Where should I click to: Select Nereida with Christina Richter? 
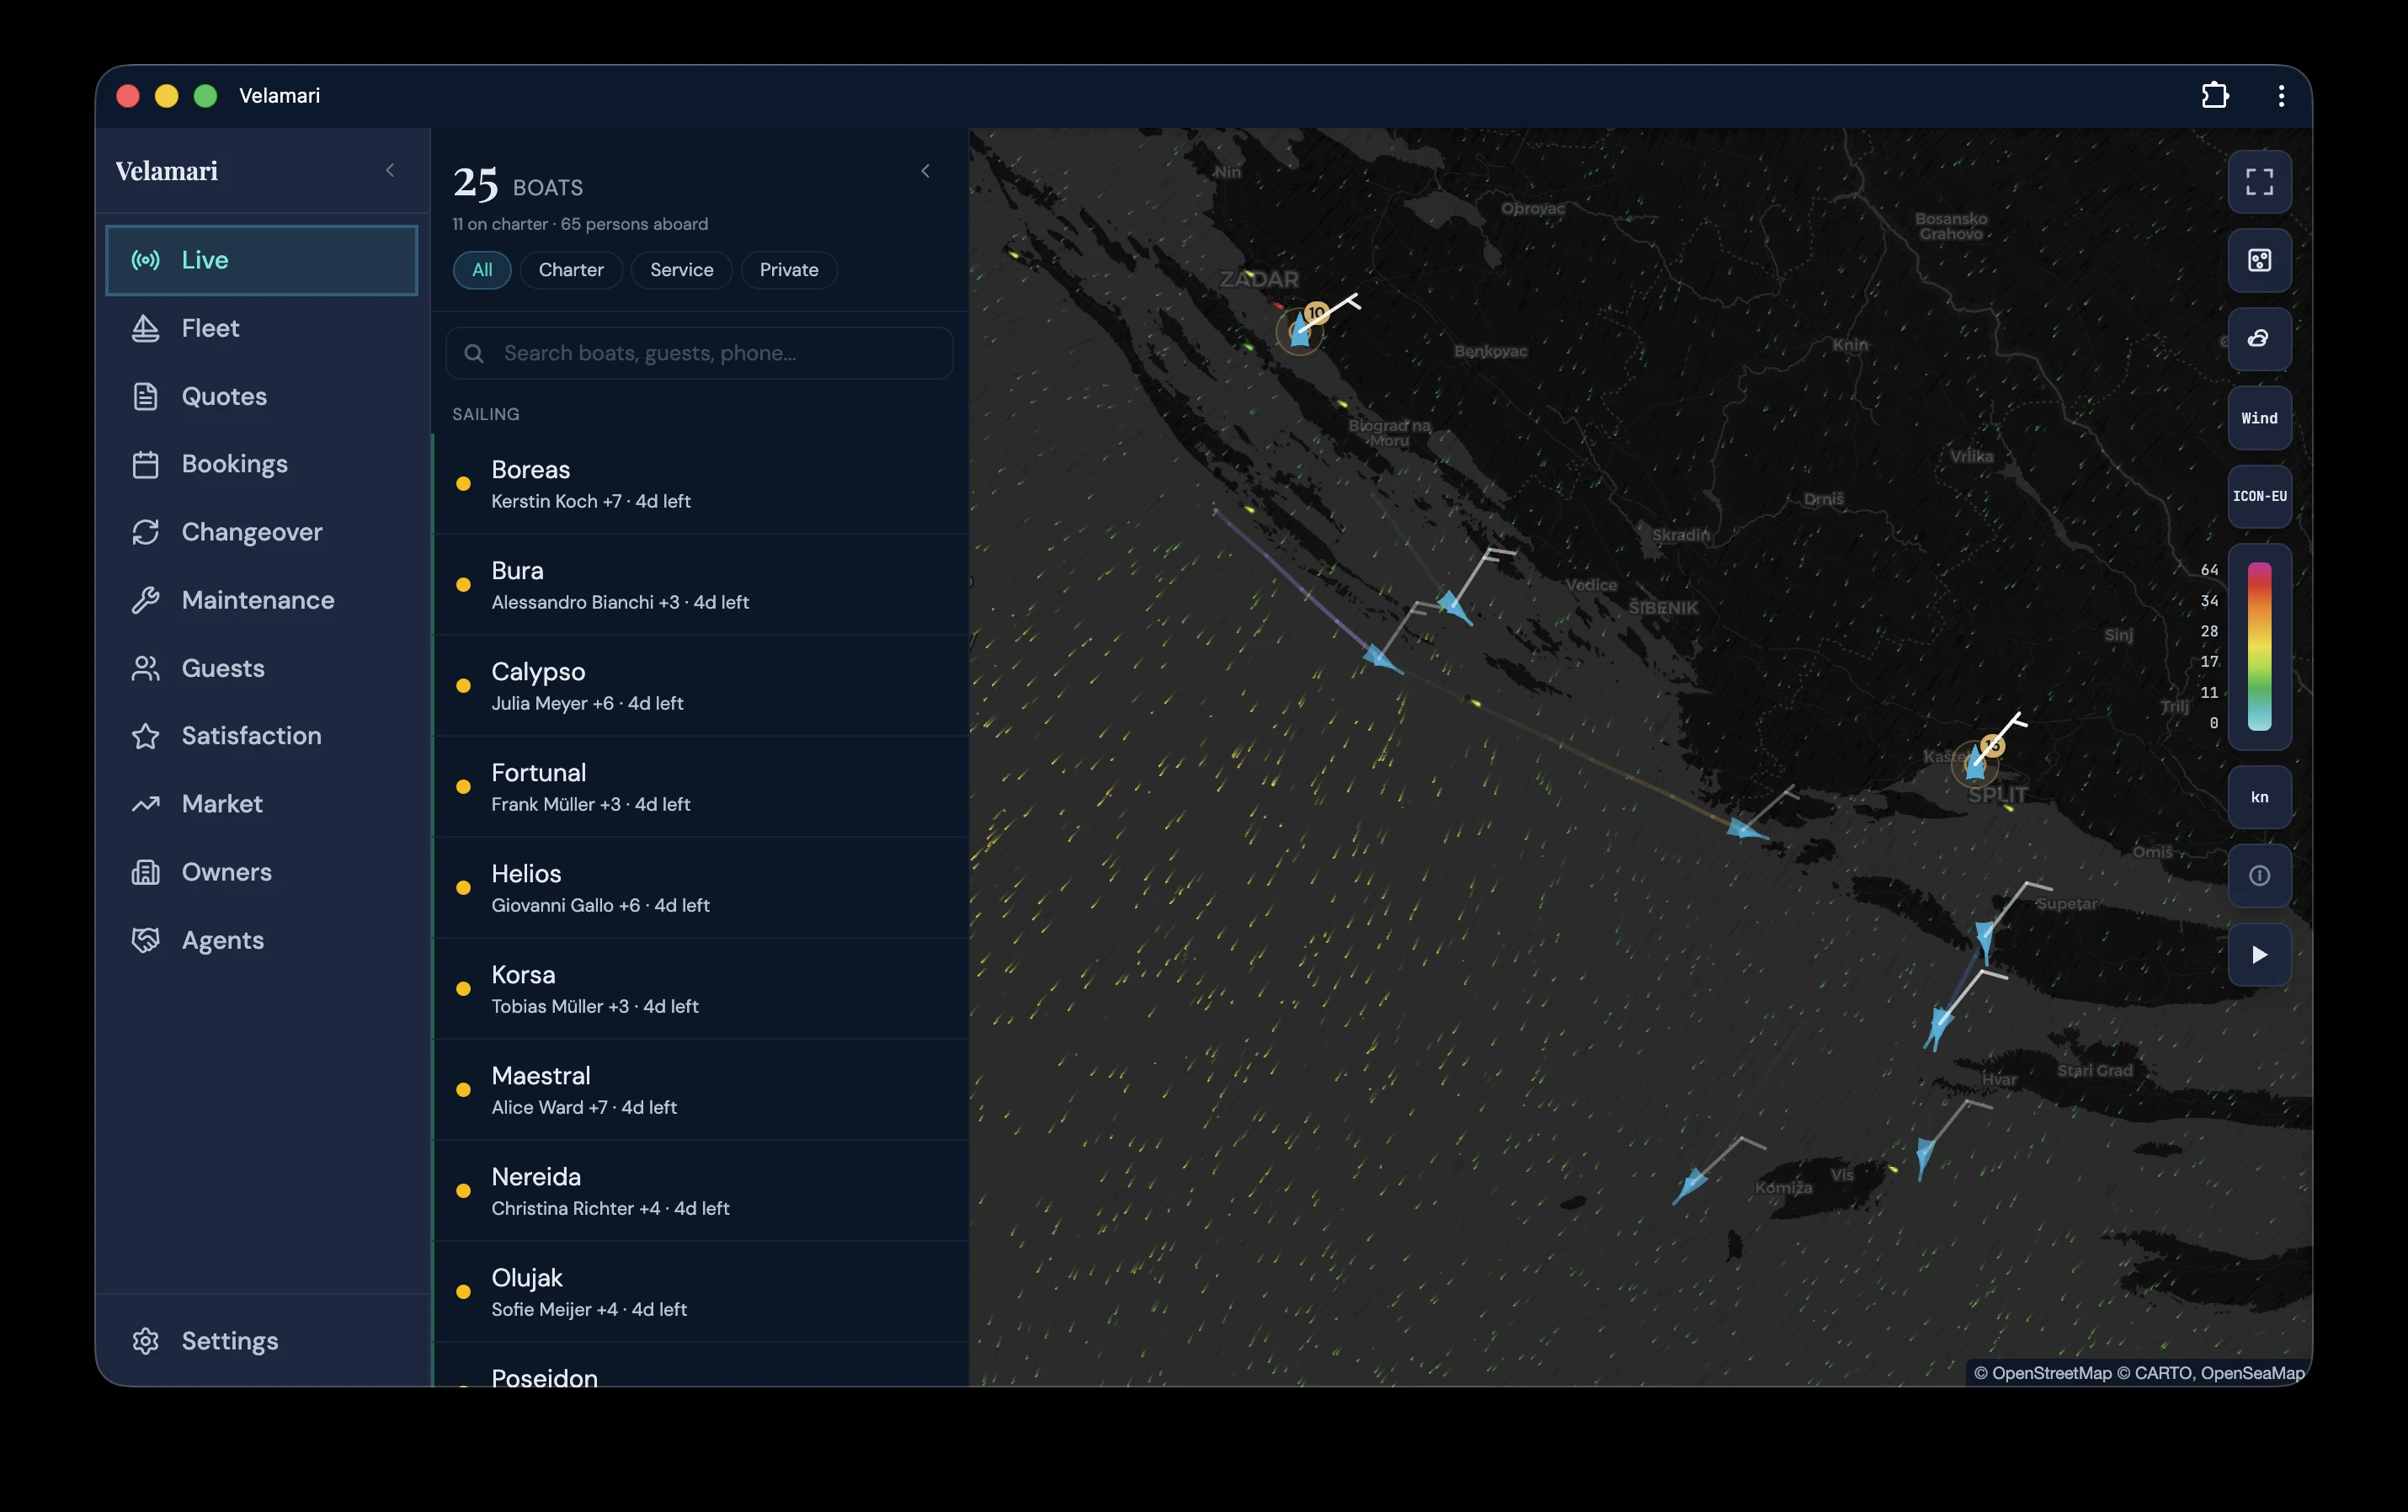tap(701, 1191)
